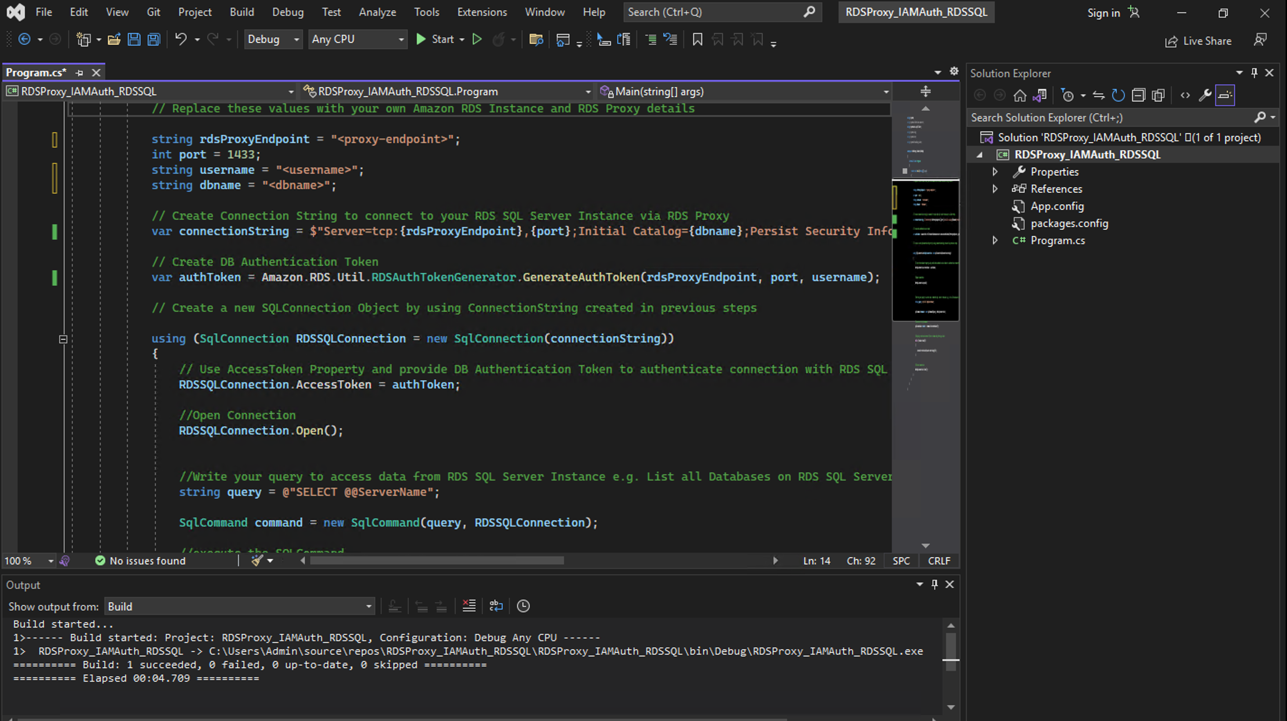Click the Undo arrow icon
1287x721 pixels.
pyautogui.click(x=181, y=40)
